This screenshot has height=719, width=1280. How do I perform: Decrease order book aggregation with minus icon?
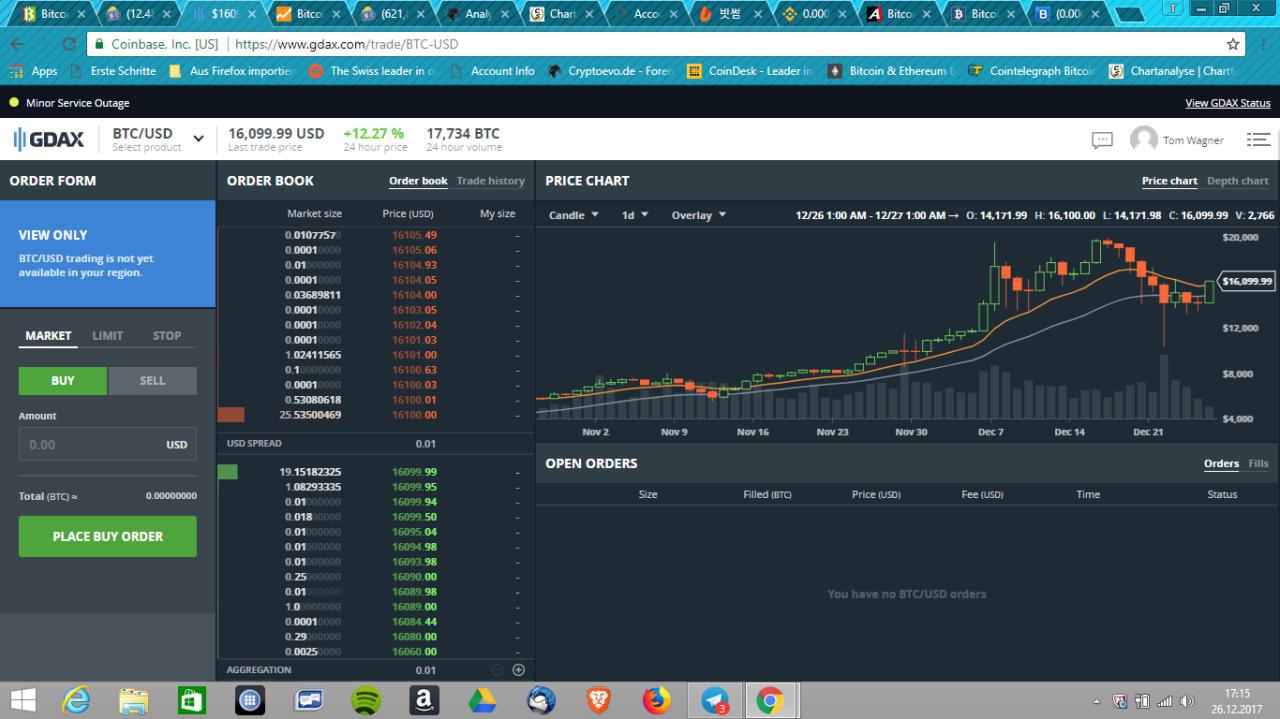[497, 670]
